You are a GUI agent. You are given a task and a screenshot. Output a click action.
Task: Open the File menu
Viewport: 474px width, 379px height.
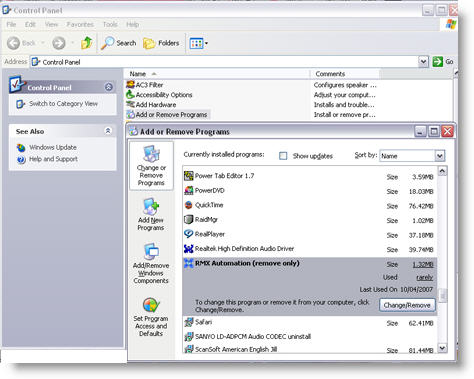point(11,24)
